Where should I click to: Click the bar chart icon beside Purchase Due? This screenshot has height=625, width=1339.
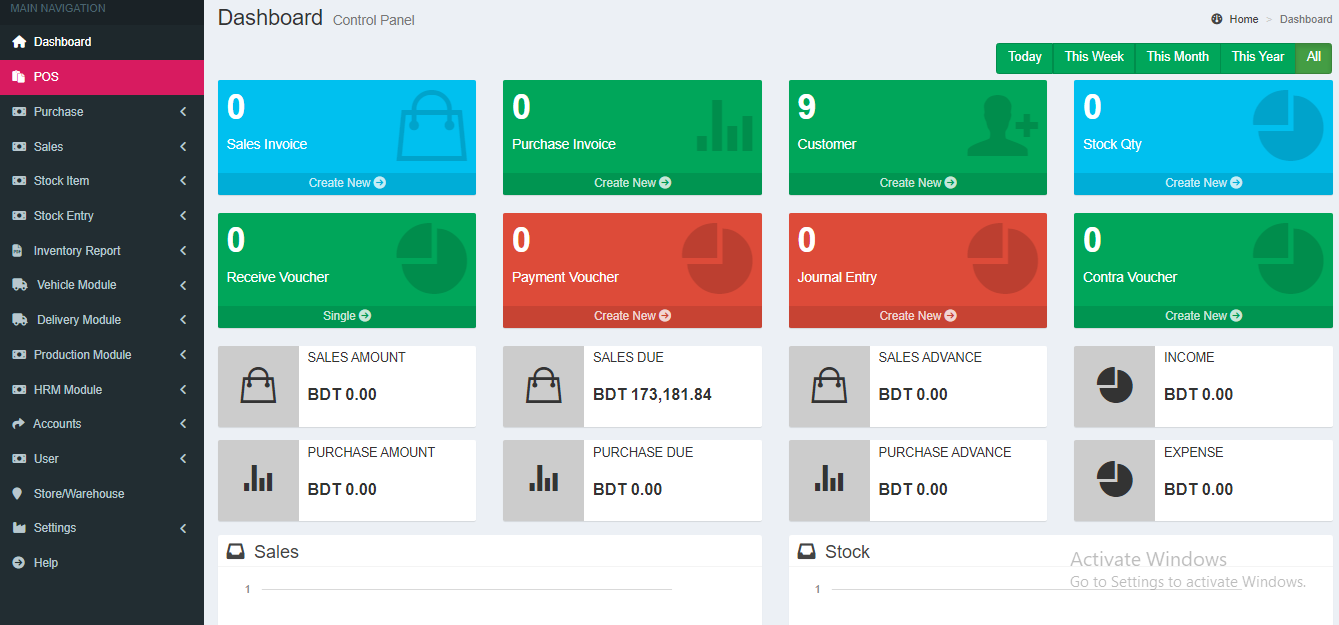[x=543, y=480]
